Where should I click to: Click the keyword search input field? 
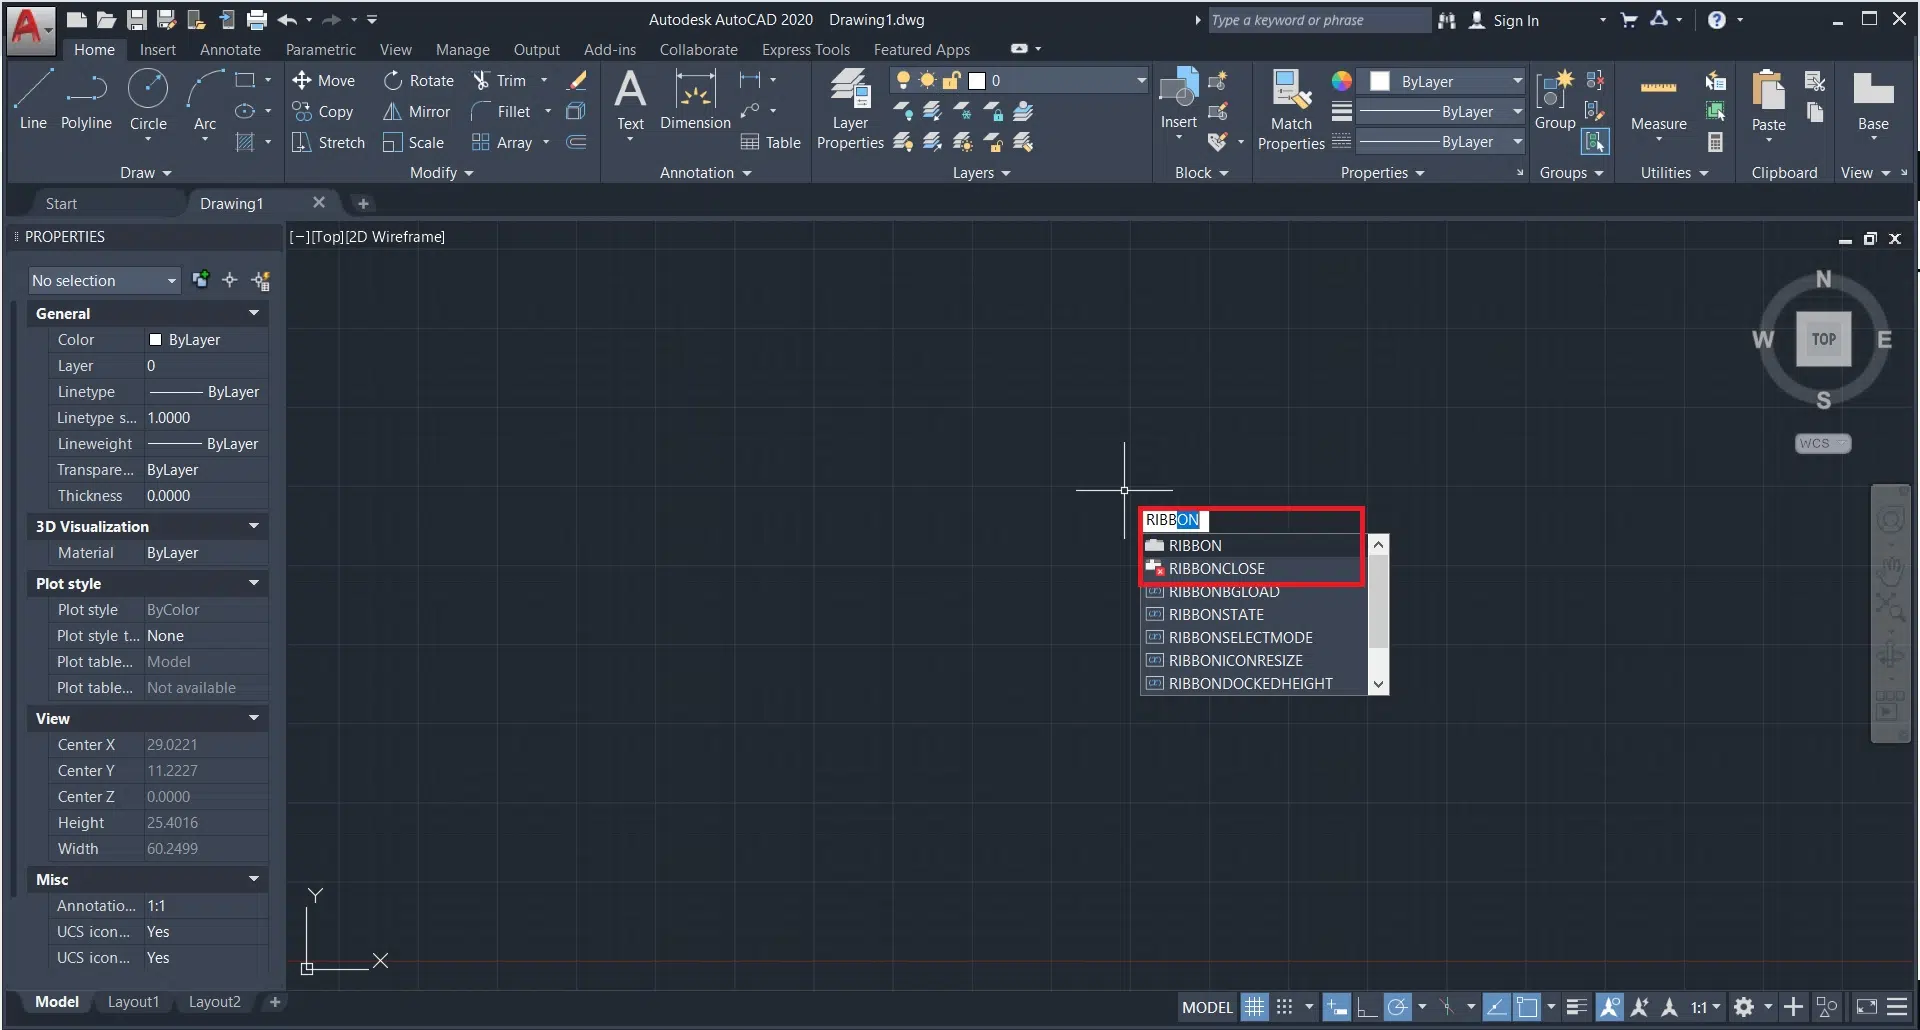(x=1317, y=20)
